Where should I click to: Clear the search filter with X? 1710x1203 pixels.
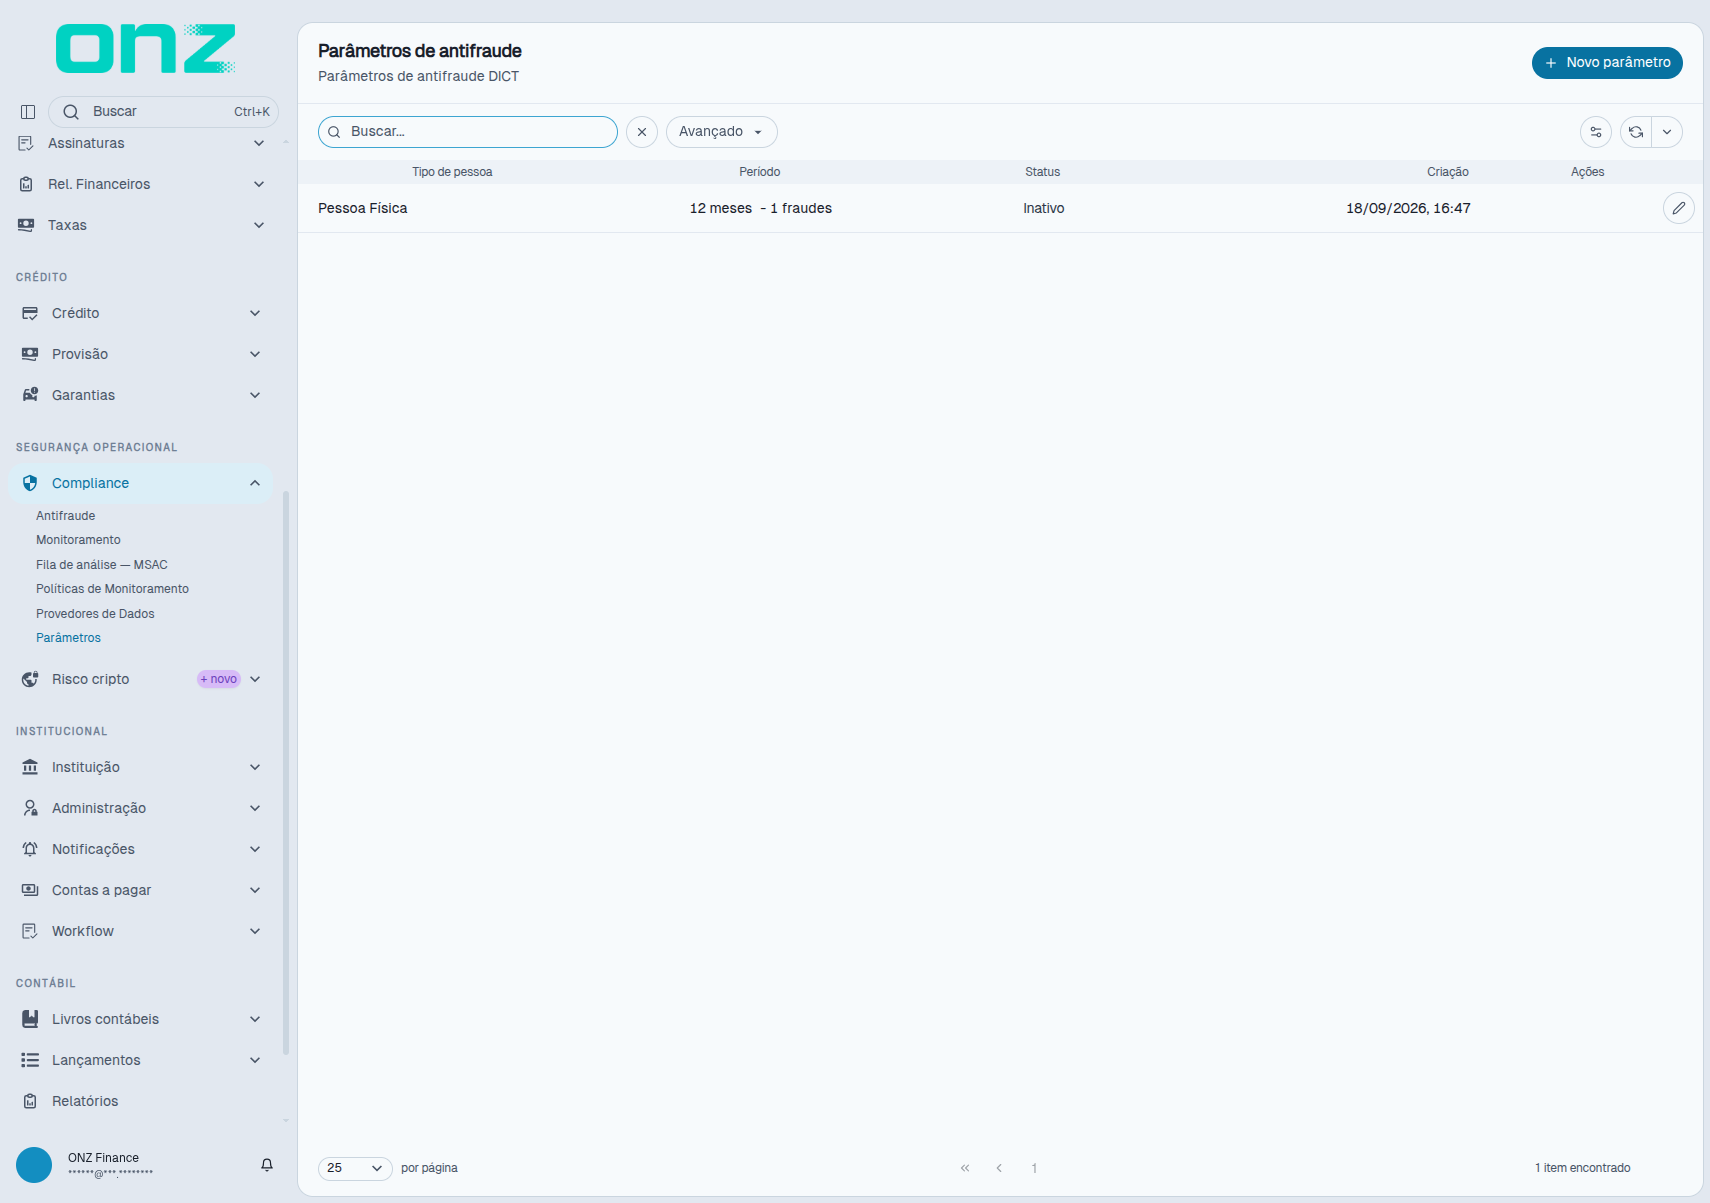point(642,132)
